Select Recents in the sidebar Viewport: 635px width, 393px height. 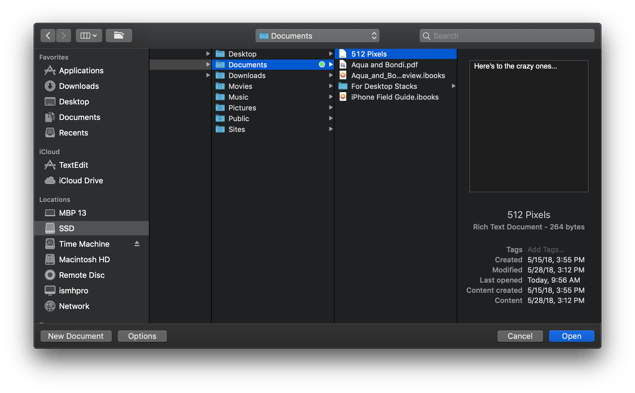(92, 133)
